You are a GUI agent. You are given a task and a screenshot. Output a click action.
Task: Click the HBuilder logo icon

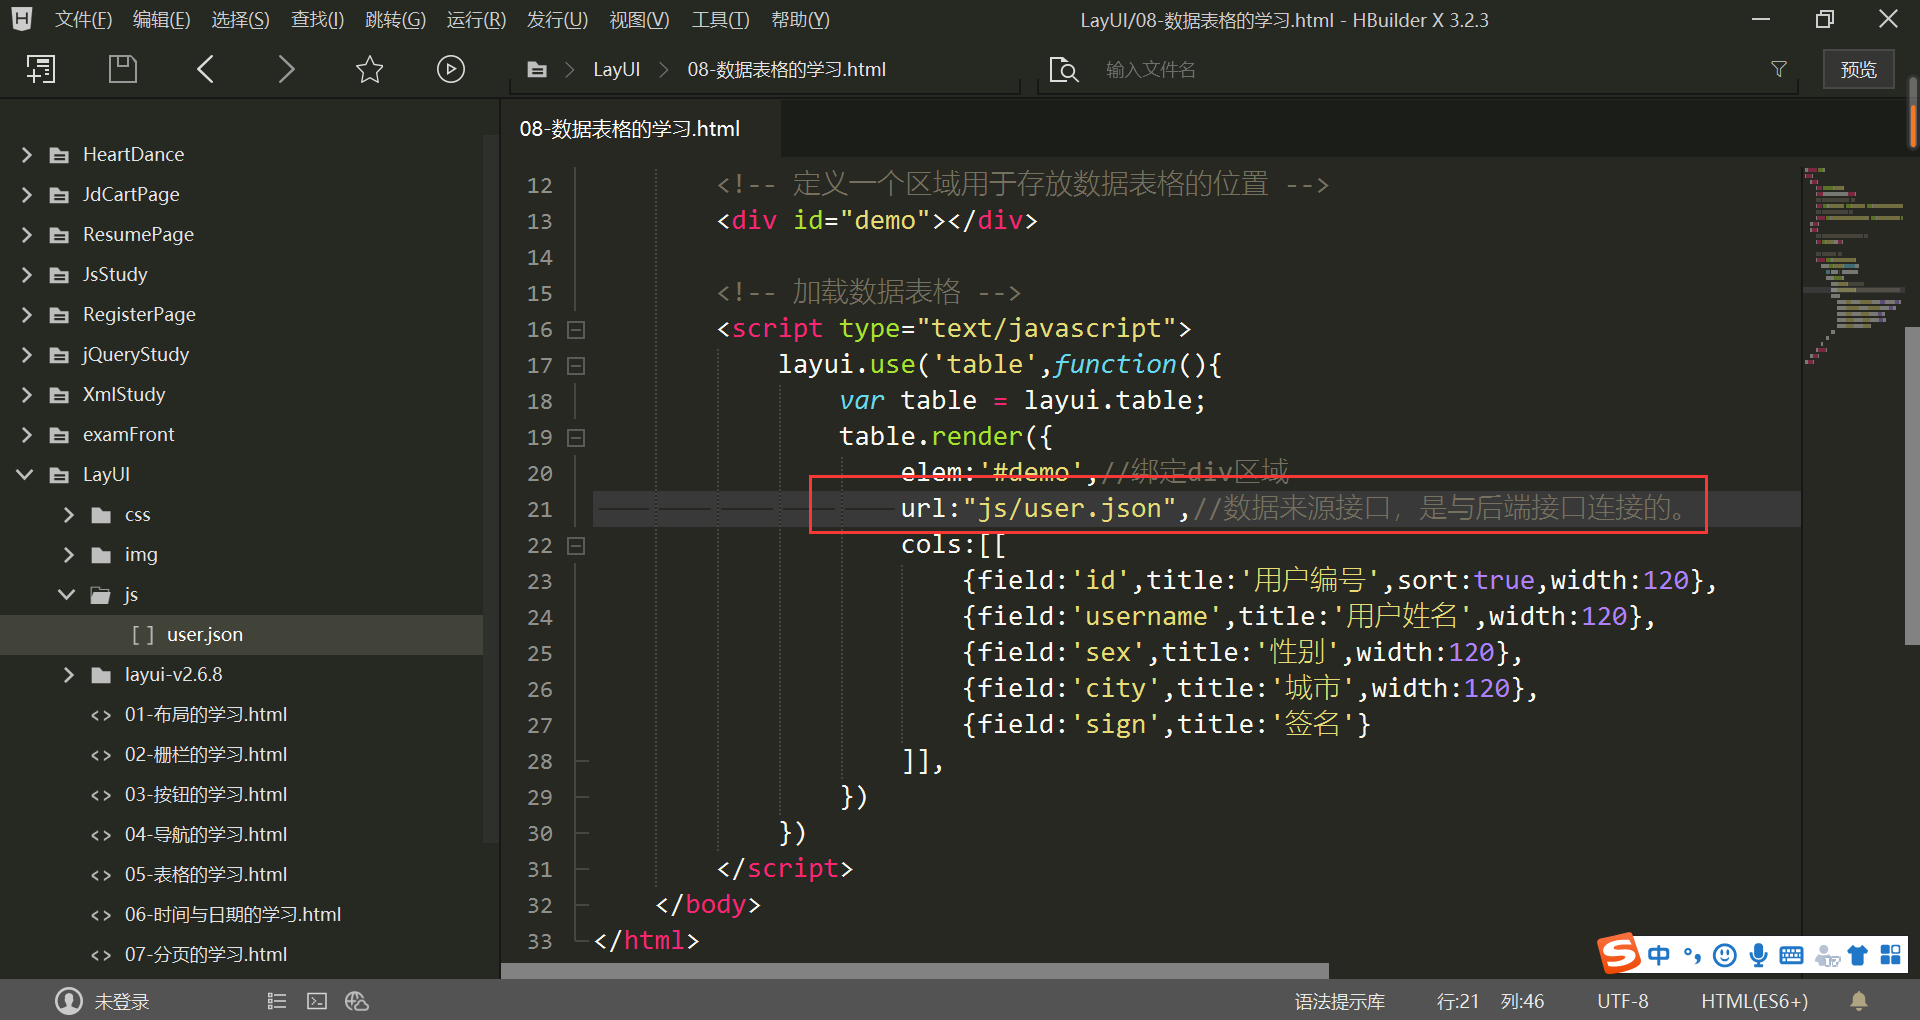[22, 19]
